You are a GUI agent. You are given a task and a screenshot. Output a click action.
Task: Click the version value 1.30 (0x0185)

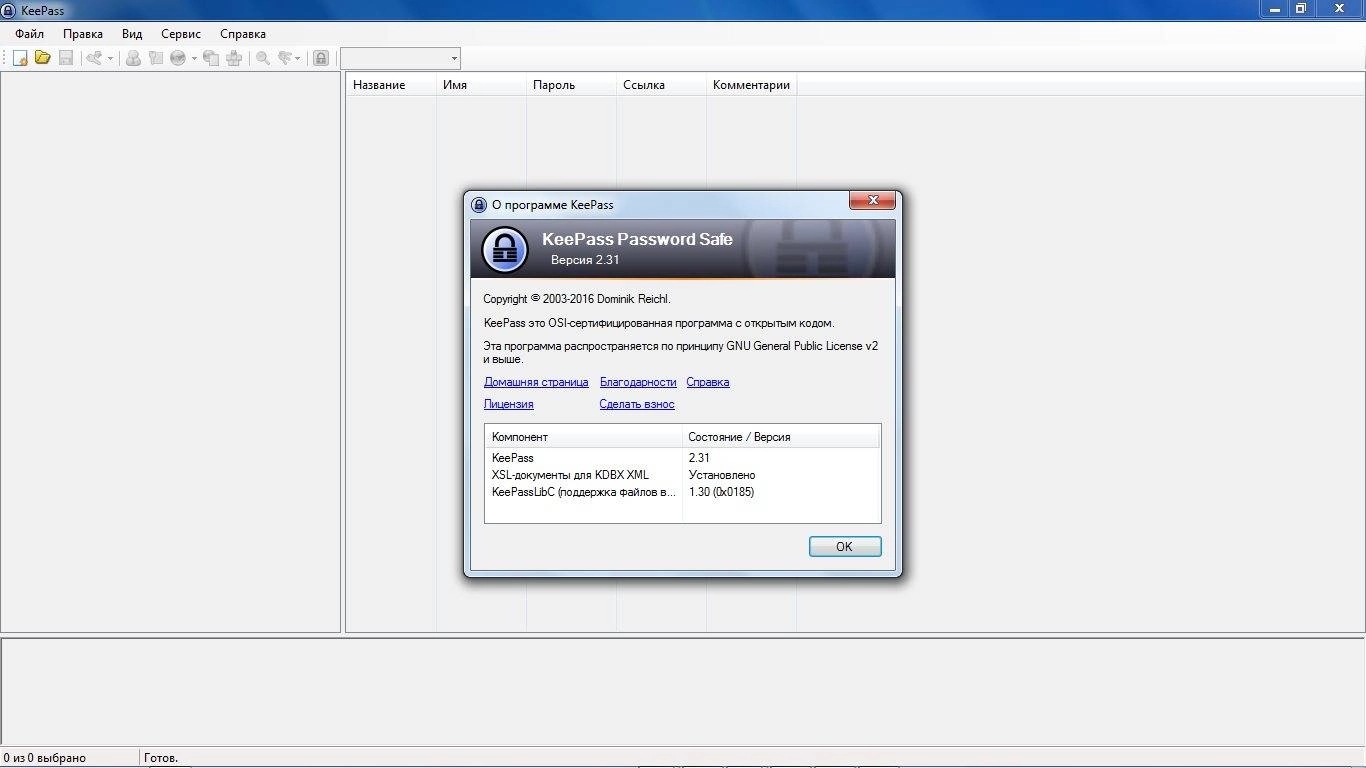click(x=721, y=492)
